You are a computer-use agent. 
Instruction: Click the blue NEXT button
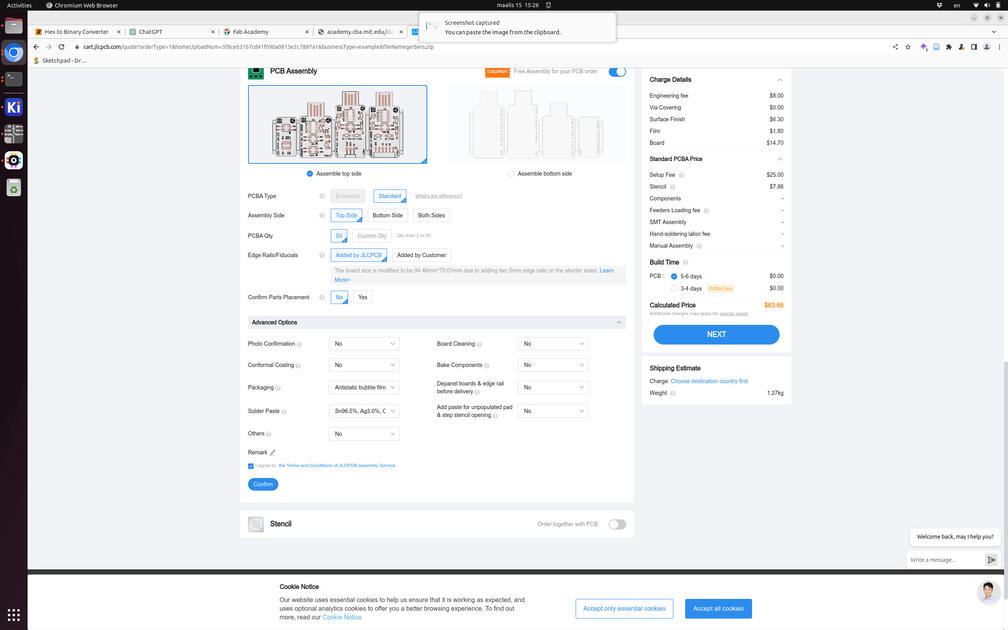[716, 334]
